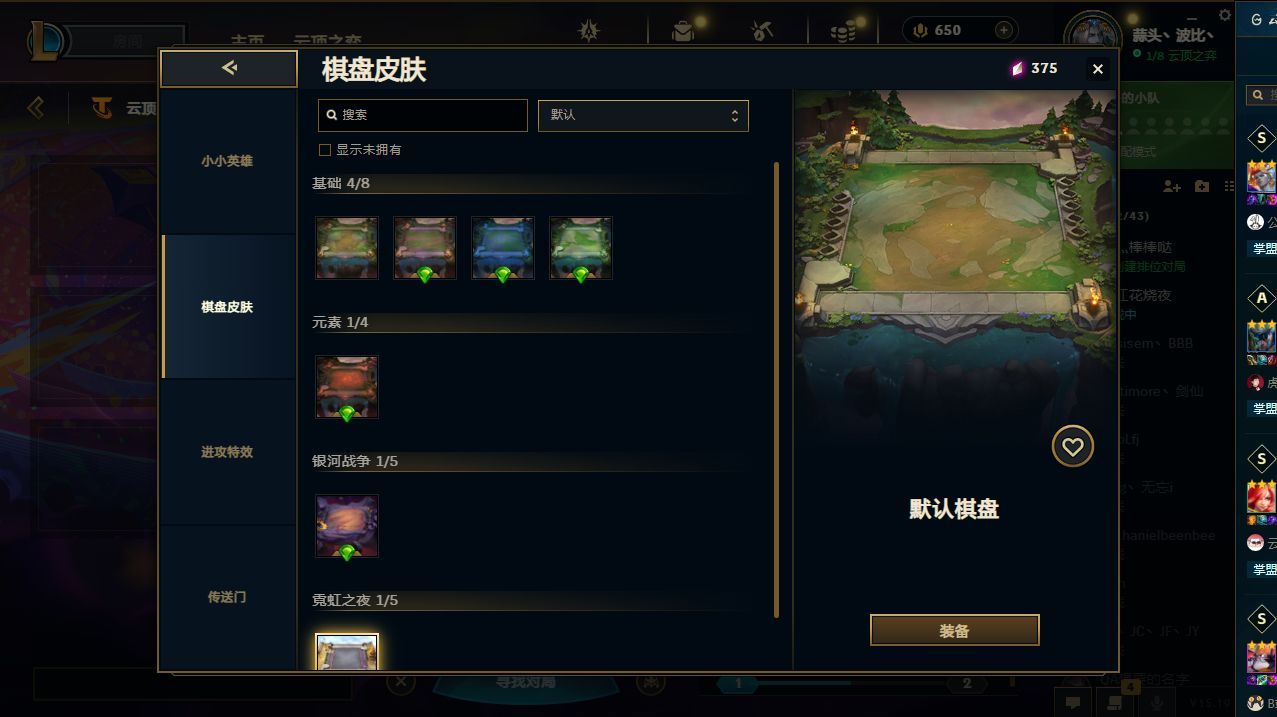Close the 棋盘皮肤 dialog with X

coord(1097,69)
